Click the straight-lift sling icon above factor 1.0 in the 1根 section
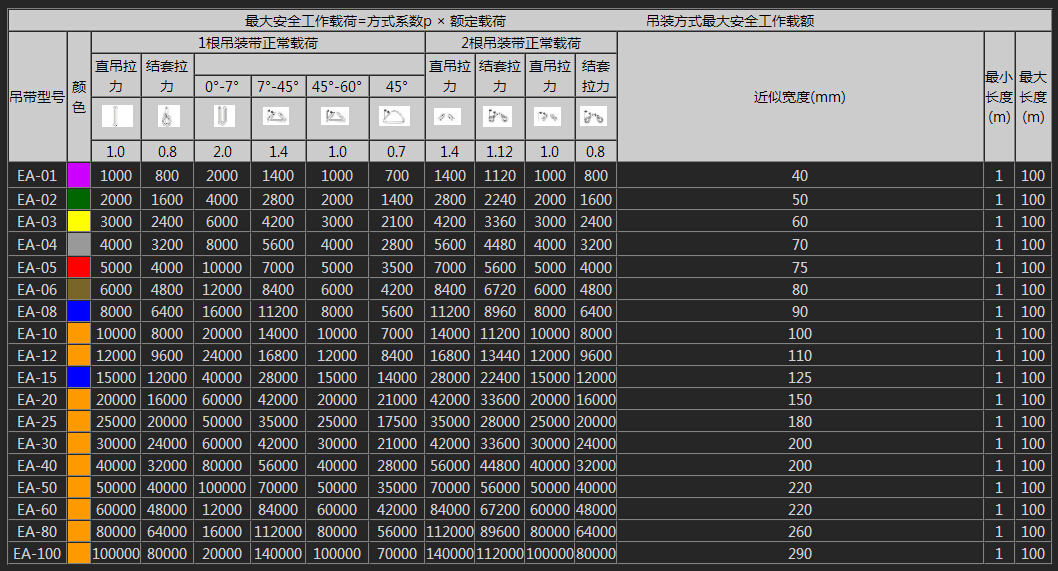The height and width of the screenshot is (571, 1058). coord(116,117)
